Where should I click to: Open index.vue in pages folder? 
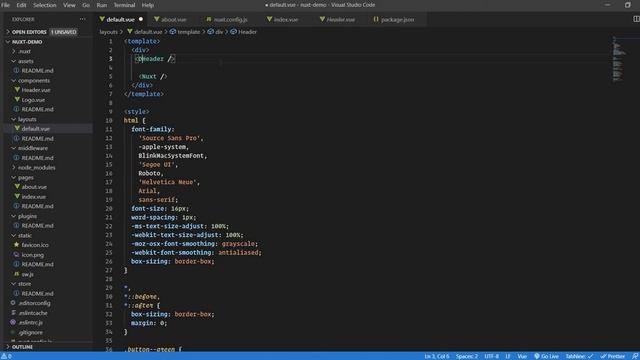tap(33, 197)
